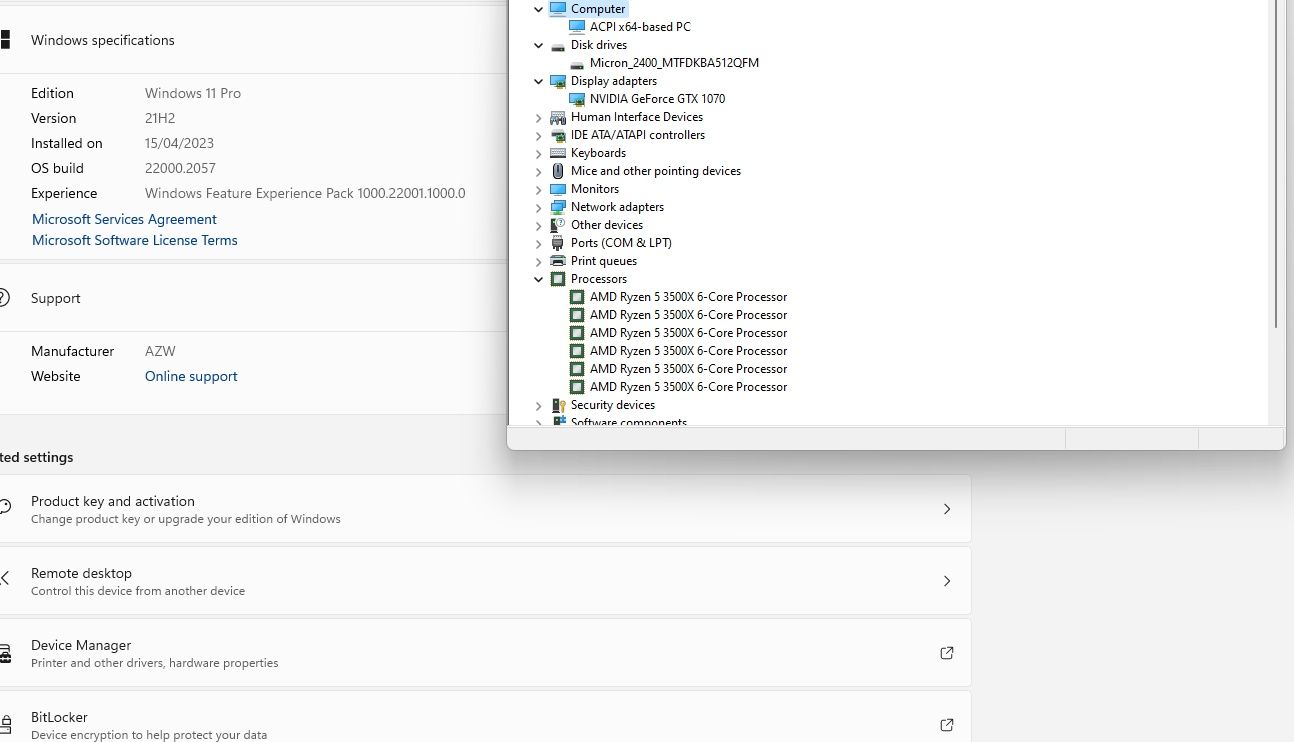The width and height of the screenshot is (1294, 742).
Task: Click the Print queues printer icon
Action: [558, 261]
